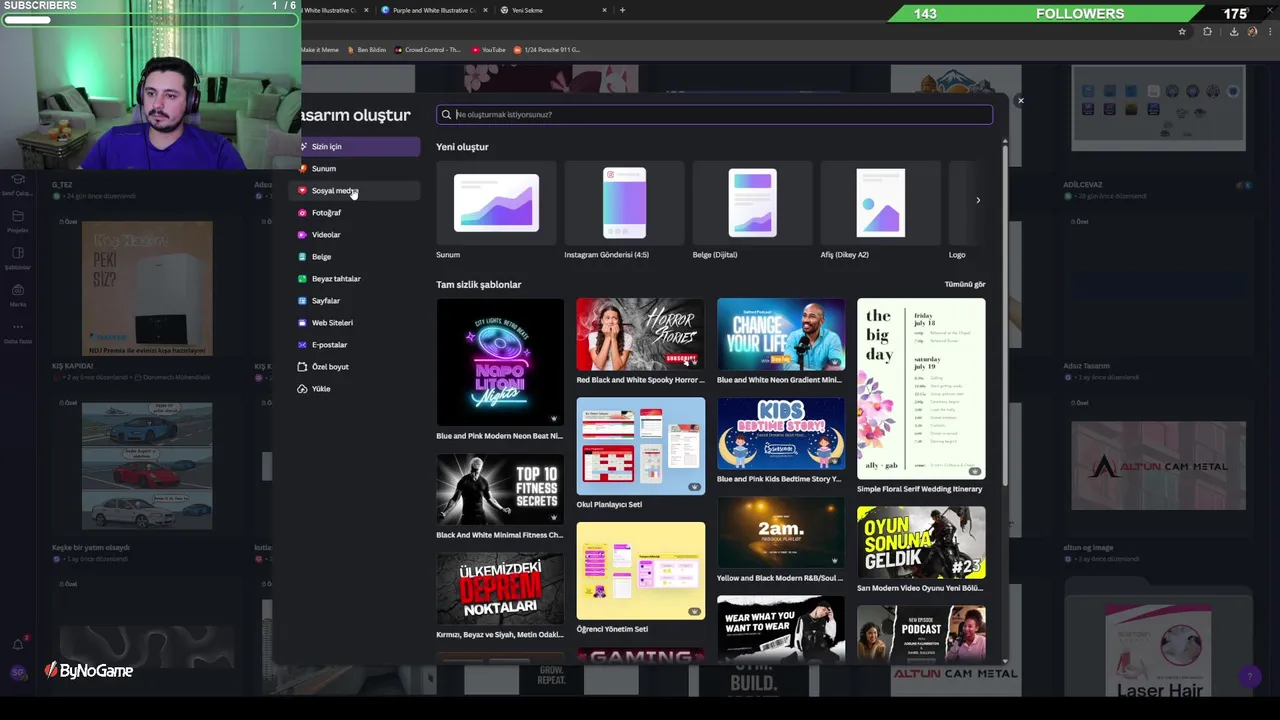The image size is (1280, 720).
Task: Click the E-postalar category icon
Action: pos(302,345)
